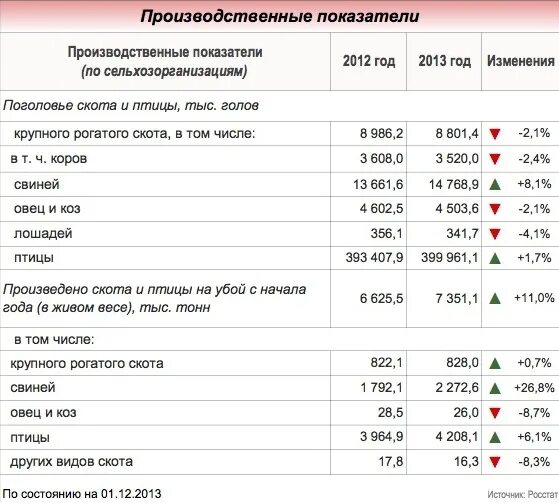Screen dimensions: 559x503
Task: Click the value 8 801,4
Action: coord(457,134)
